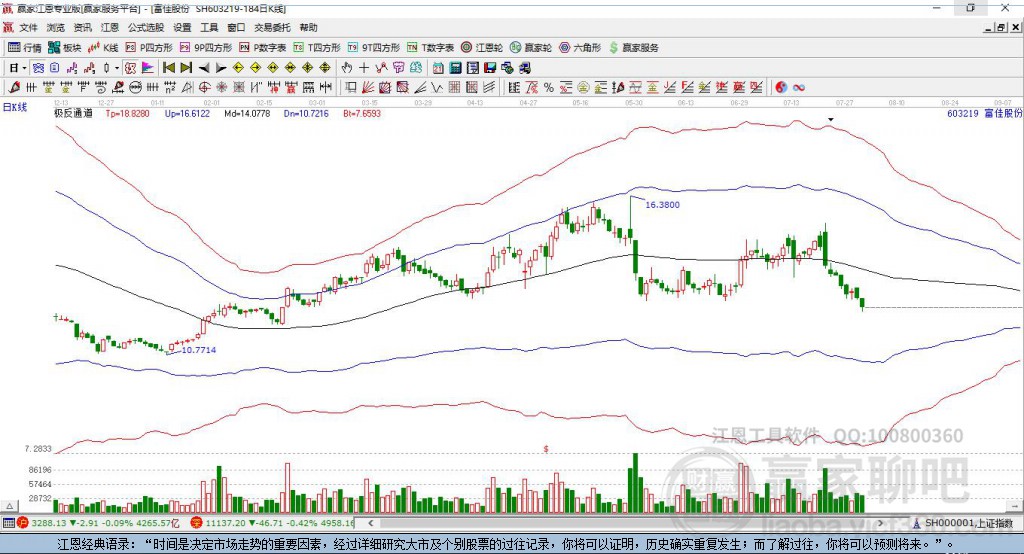Viewport: 1024px width, 554px height.
Task: Open the 板块 sector view
Action: point(65,48)
